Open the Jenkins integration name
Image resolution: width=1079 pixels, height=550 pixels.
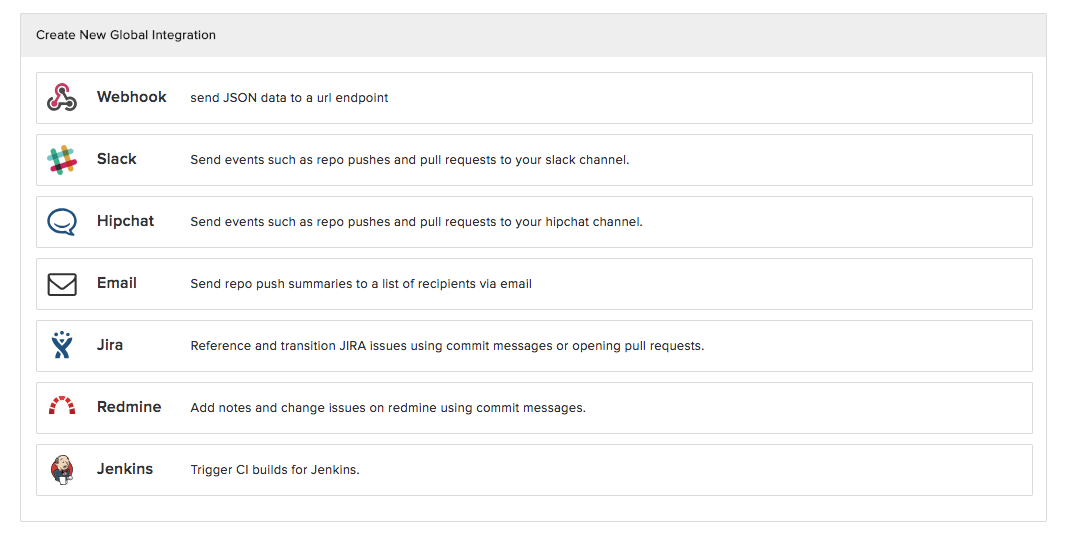tap(125, 469)
